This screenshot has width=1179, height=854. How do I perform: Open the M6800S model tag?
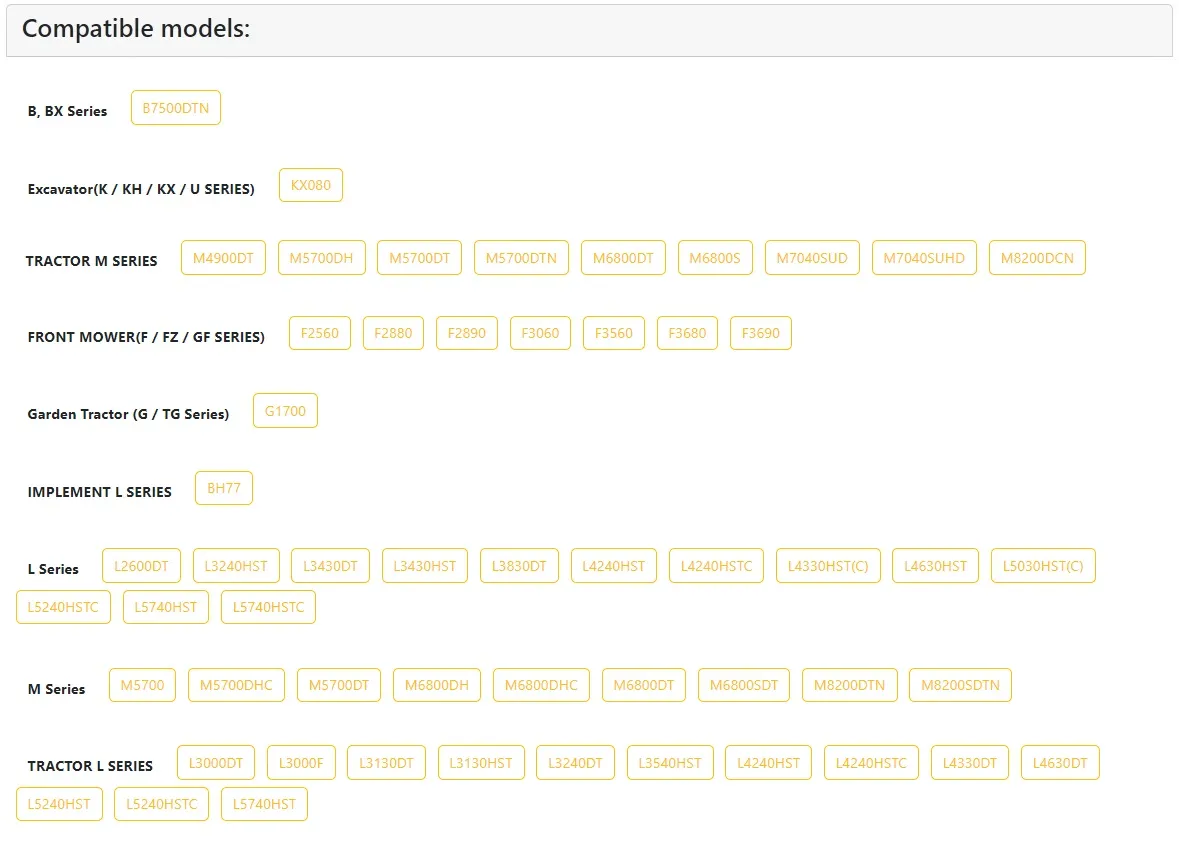715,258
